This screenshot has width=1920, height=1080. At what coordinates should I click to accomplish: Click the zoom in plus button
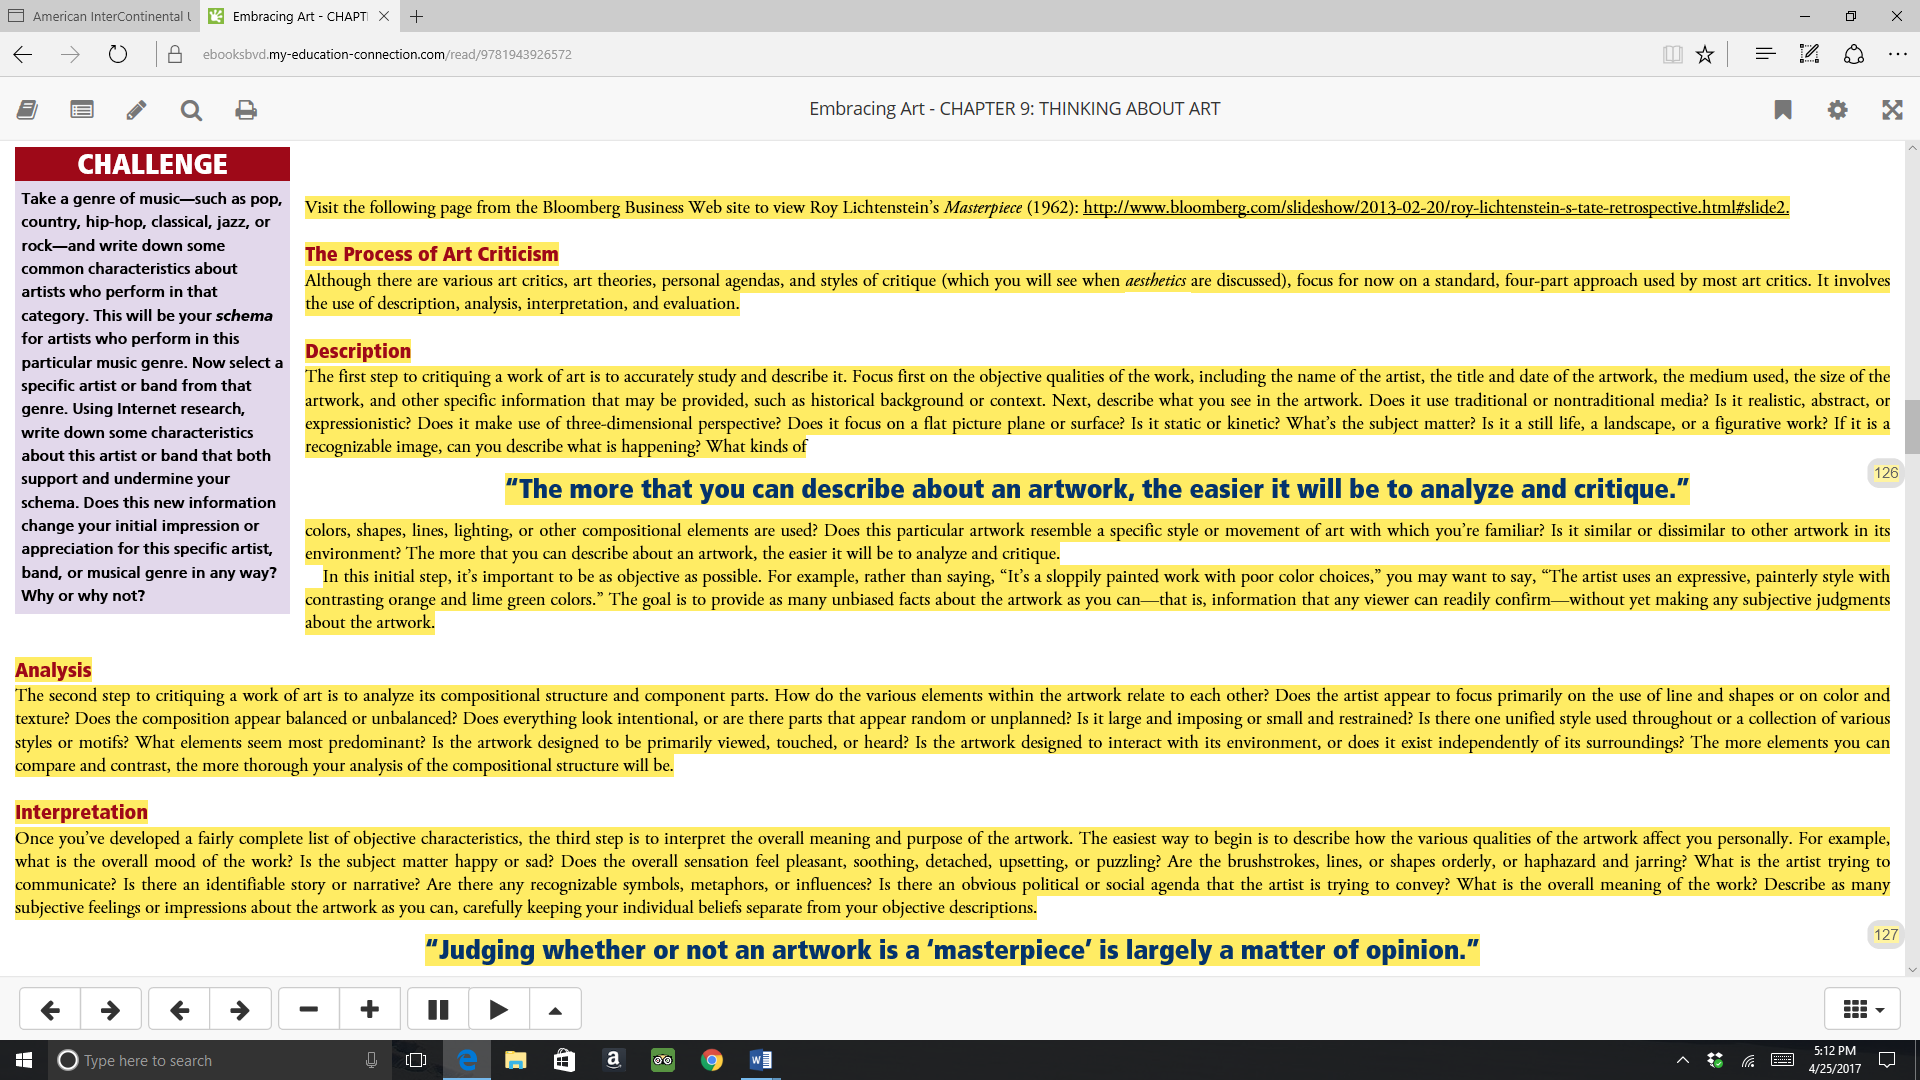[369, 1009]
